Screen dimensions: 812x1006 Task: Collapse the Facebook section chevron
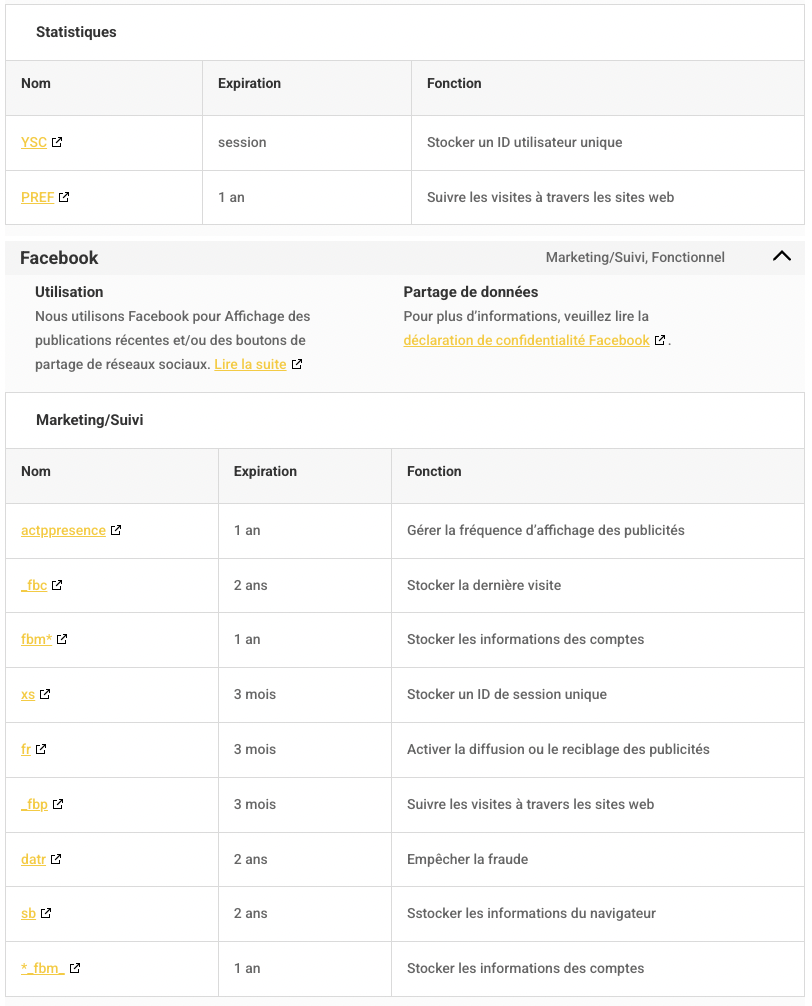782,257
